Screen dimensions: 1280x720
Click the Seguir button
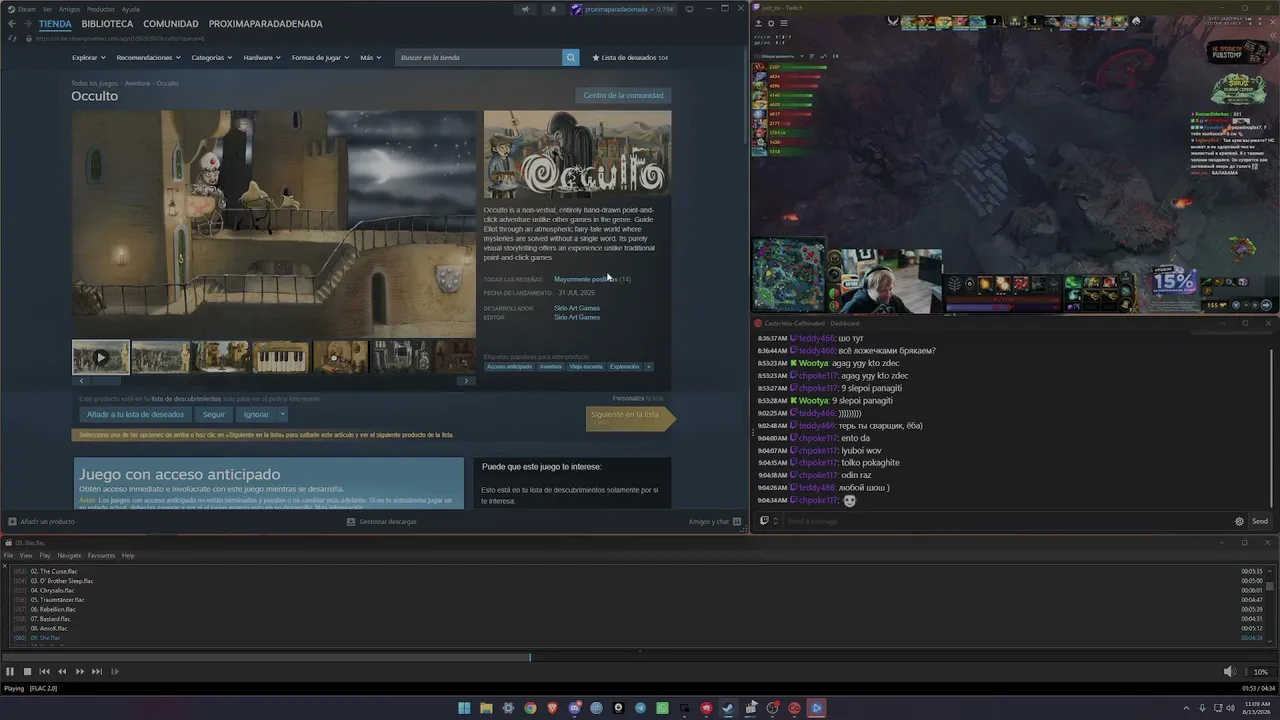pyautogui.click(x=214, y=414)
